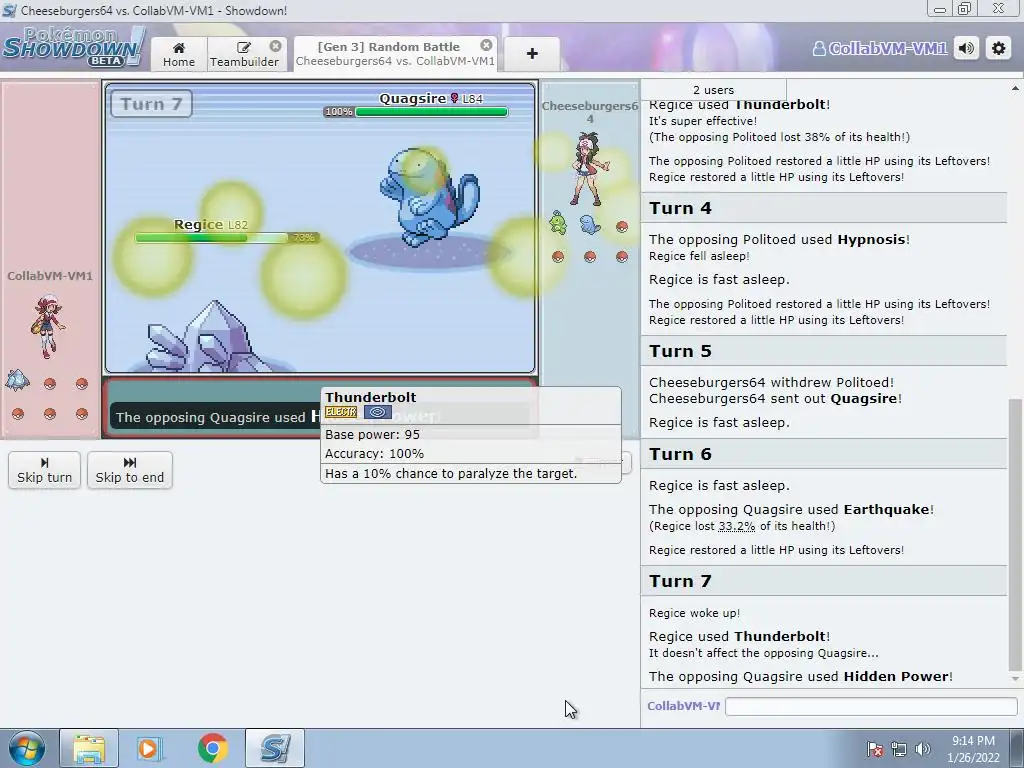Click the Pokémon Showdown logo
The width and height of the screenshot is (1024, 768).
(72, 47)
